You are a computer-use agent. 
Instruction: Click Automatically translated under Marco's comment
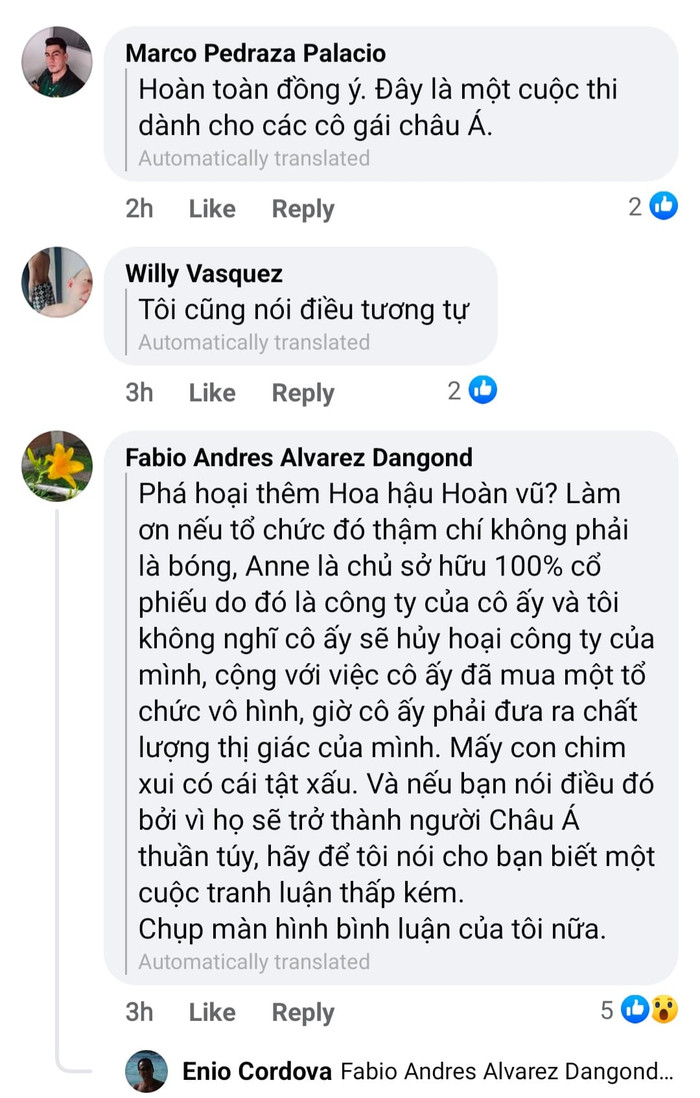(254, 158)
